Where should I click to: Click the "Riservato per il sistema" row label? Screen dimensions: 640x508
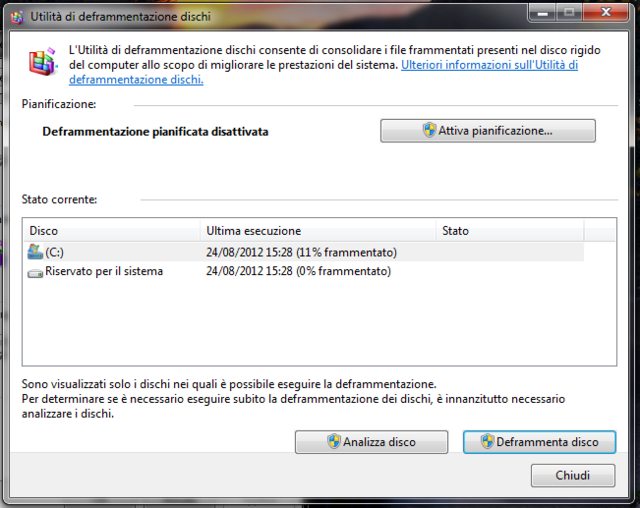coord(104,271)
